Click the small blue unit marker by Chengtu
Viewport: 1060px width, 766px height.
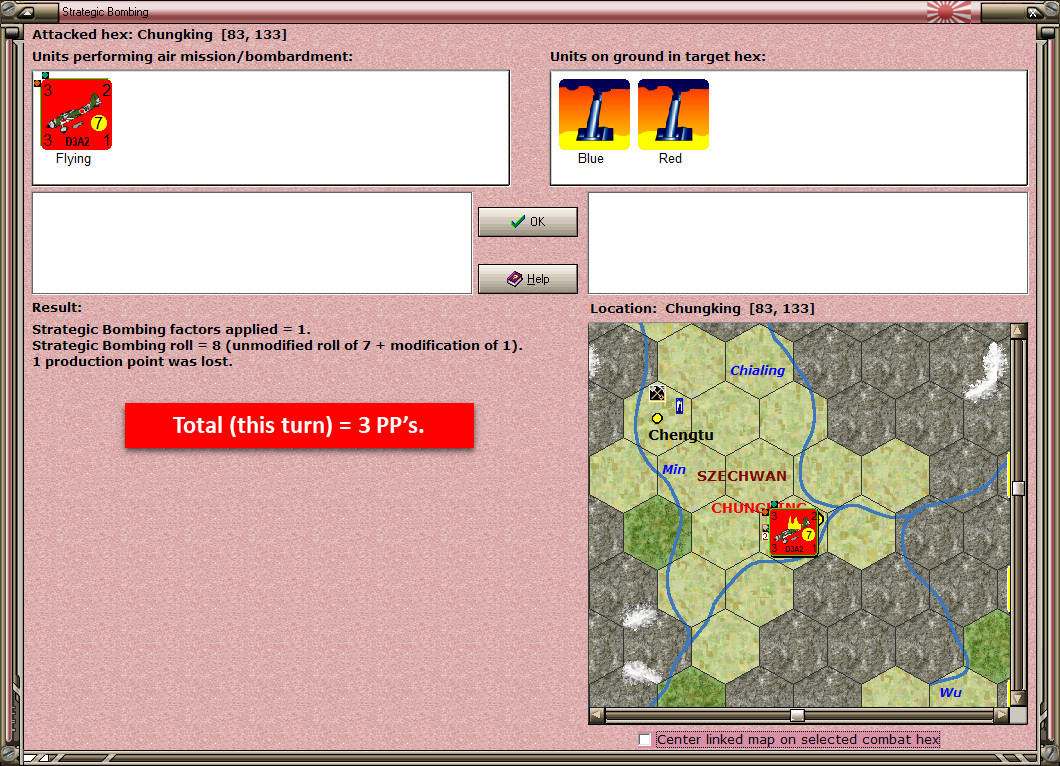tap(679, 406)
